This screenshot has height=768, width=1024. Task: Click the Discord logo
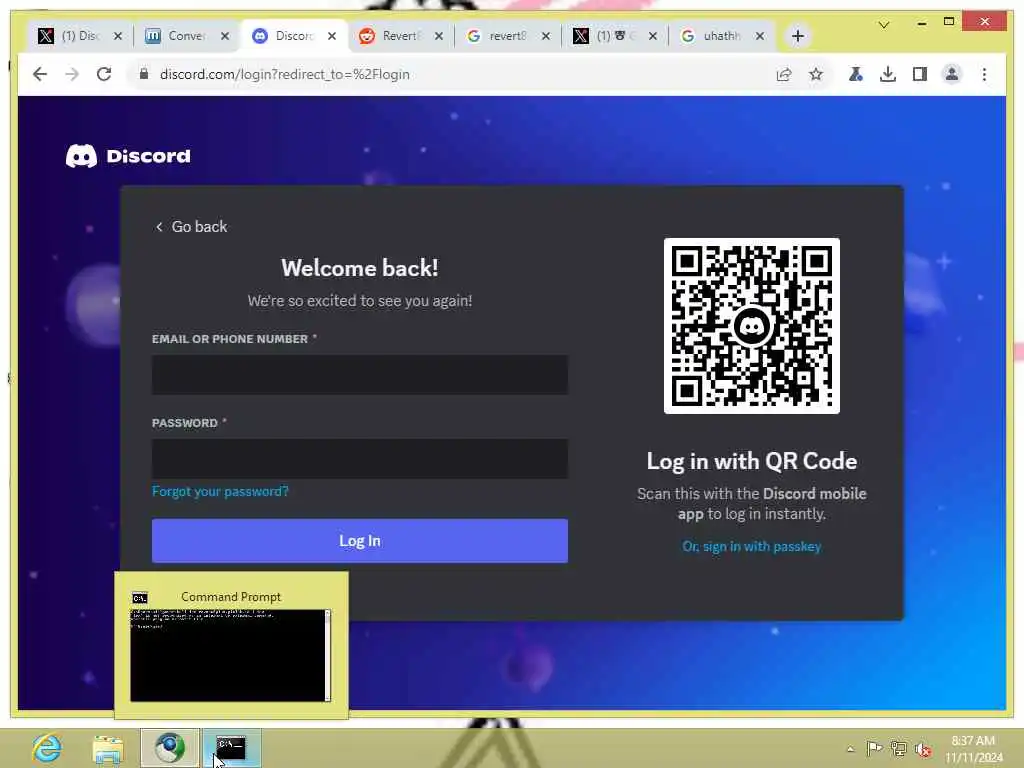pos(128,156)
